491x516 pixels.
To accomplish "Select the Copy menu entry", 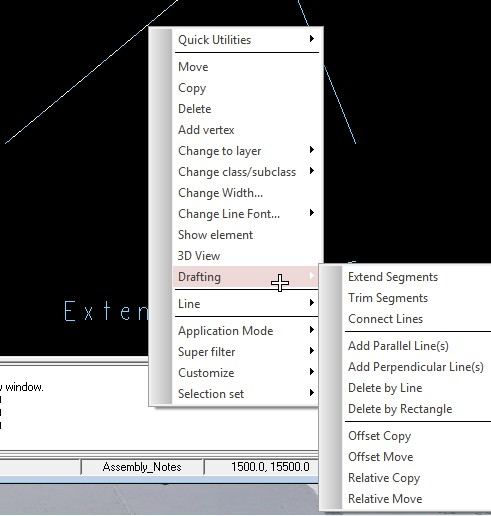I will pyautogui.click(x=246, y=88).
